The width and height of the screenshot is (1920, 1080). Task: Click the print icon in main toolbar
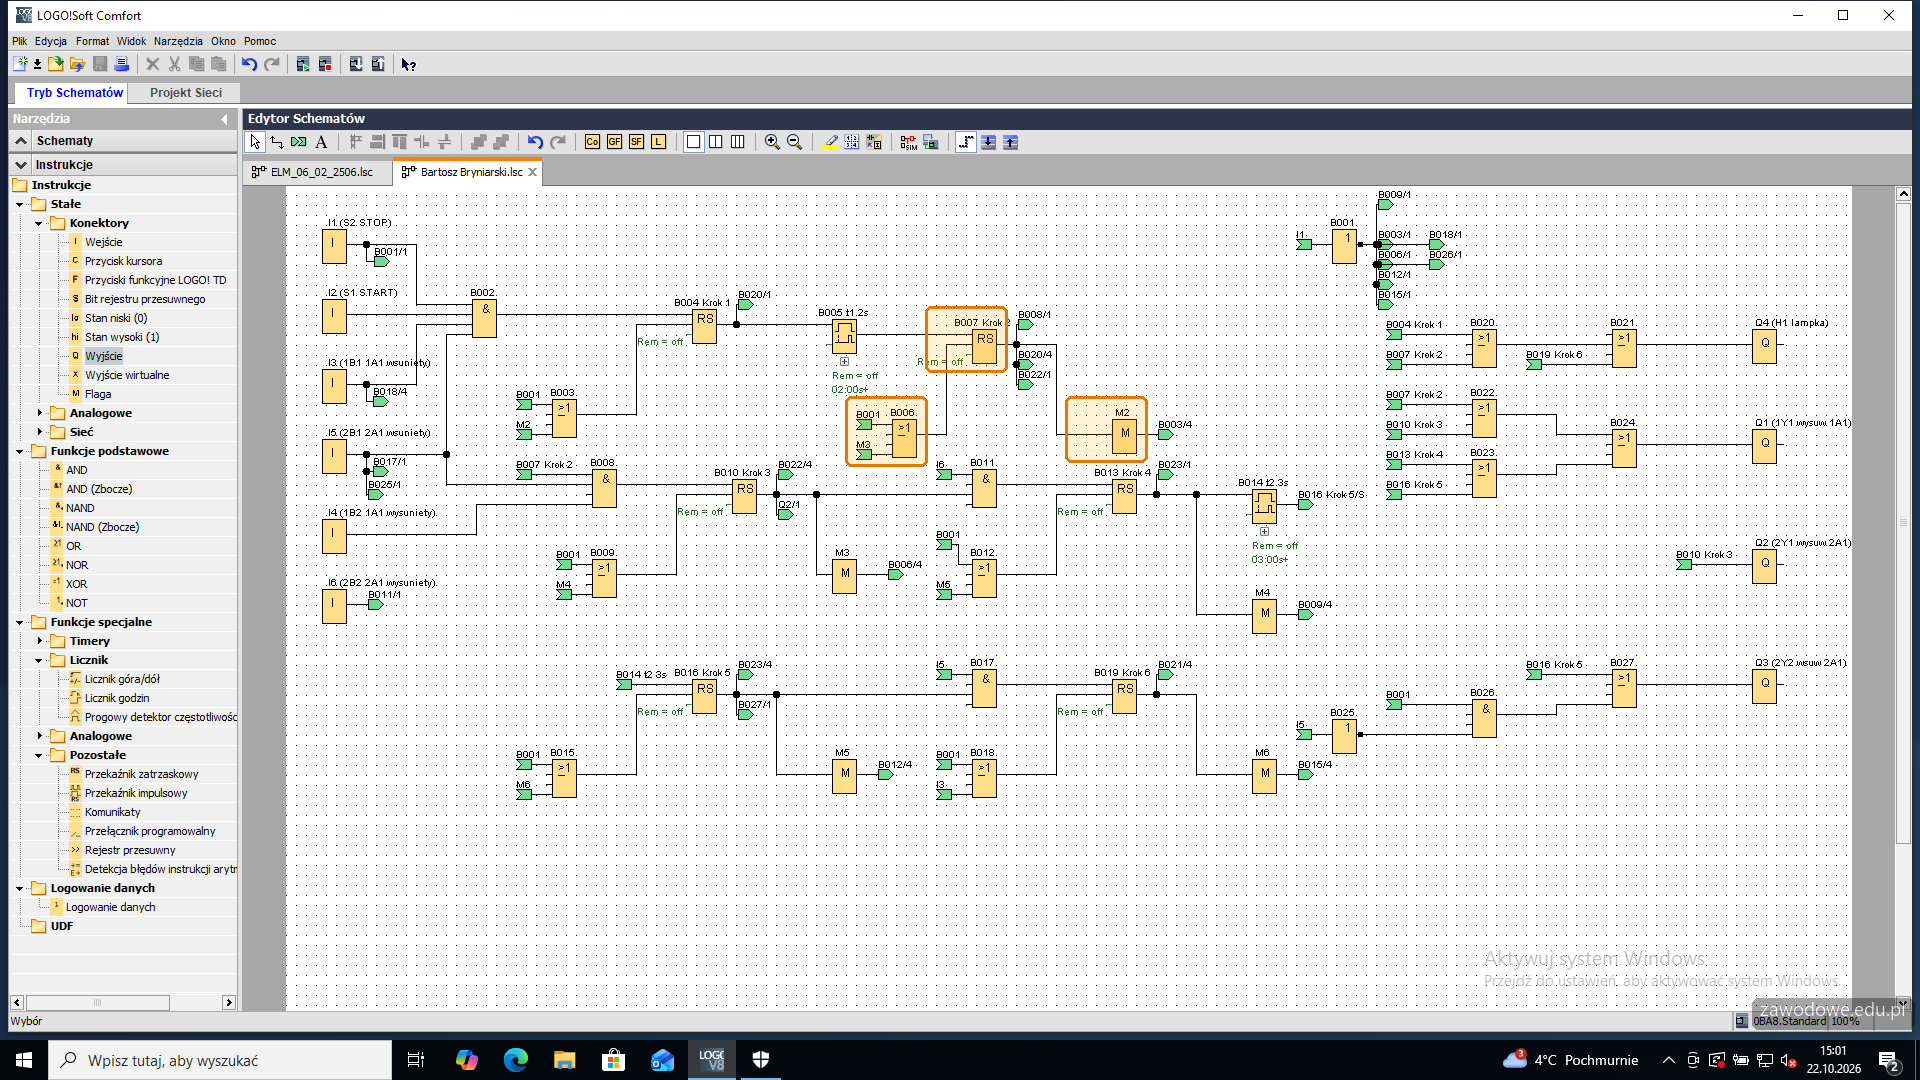[x=122, y=64]
